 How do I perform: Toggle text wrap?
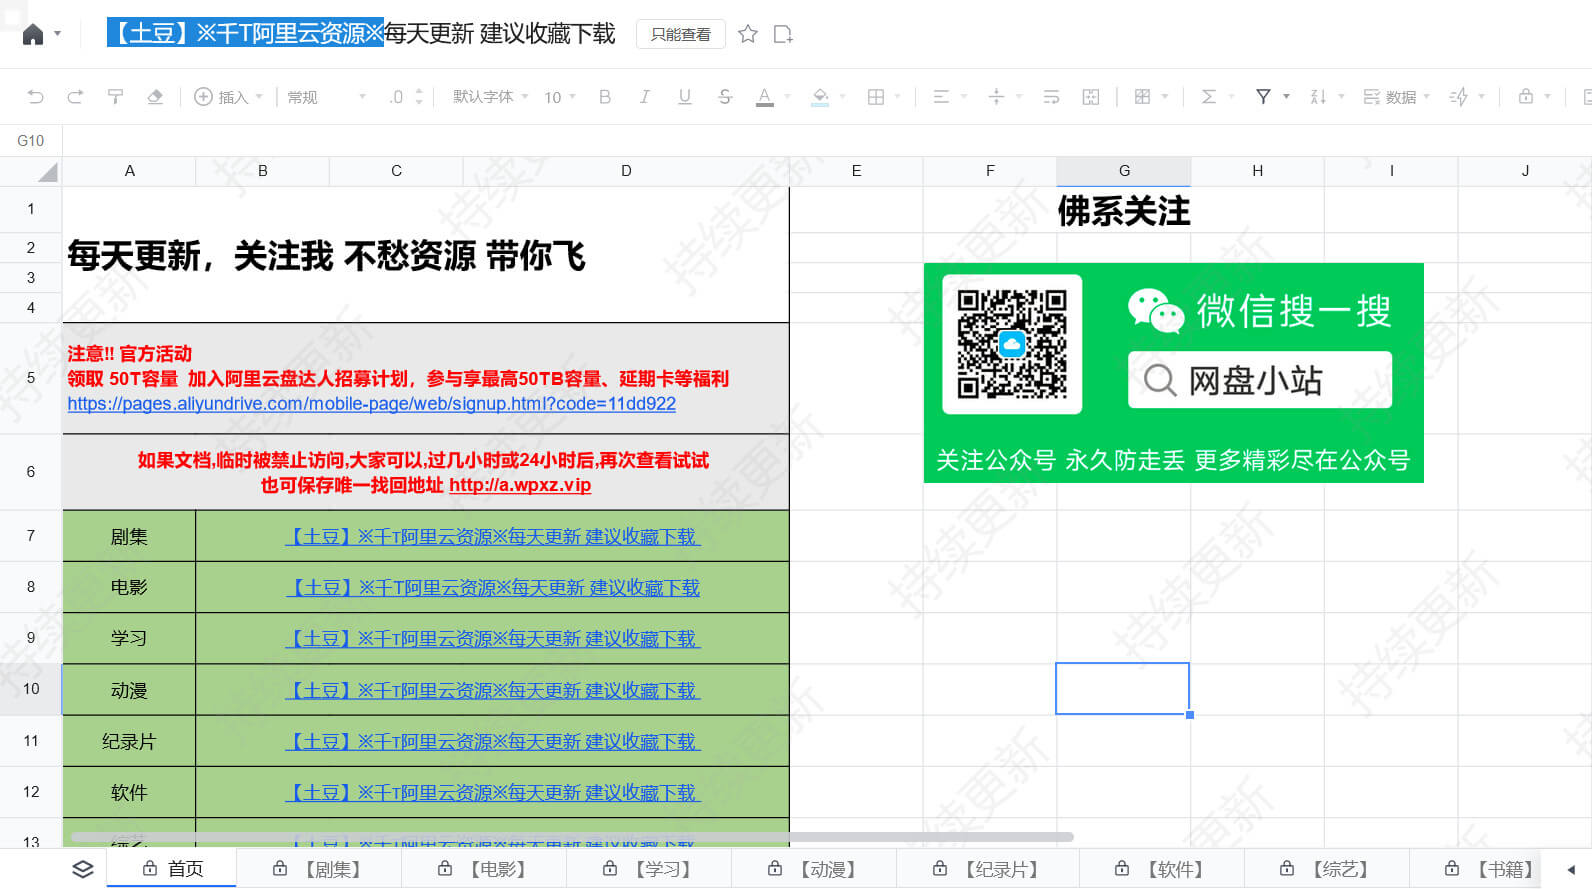tap(1051, 97)
